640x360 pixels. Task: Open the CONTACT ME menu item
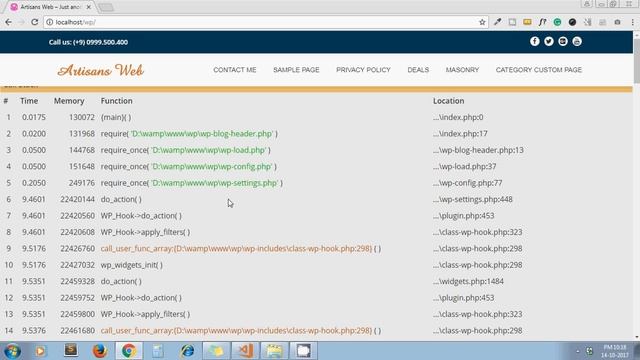(x=235, y=70)
